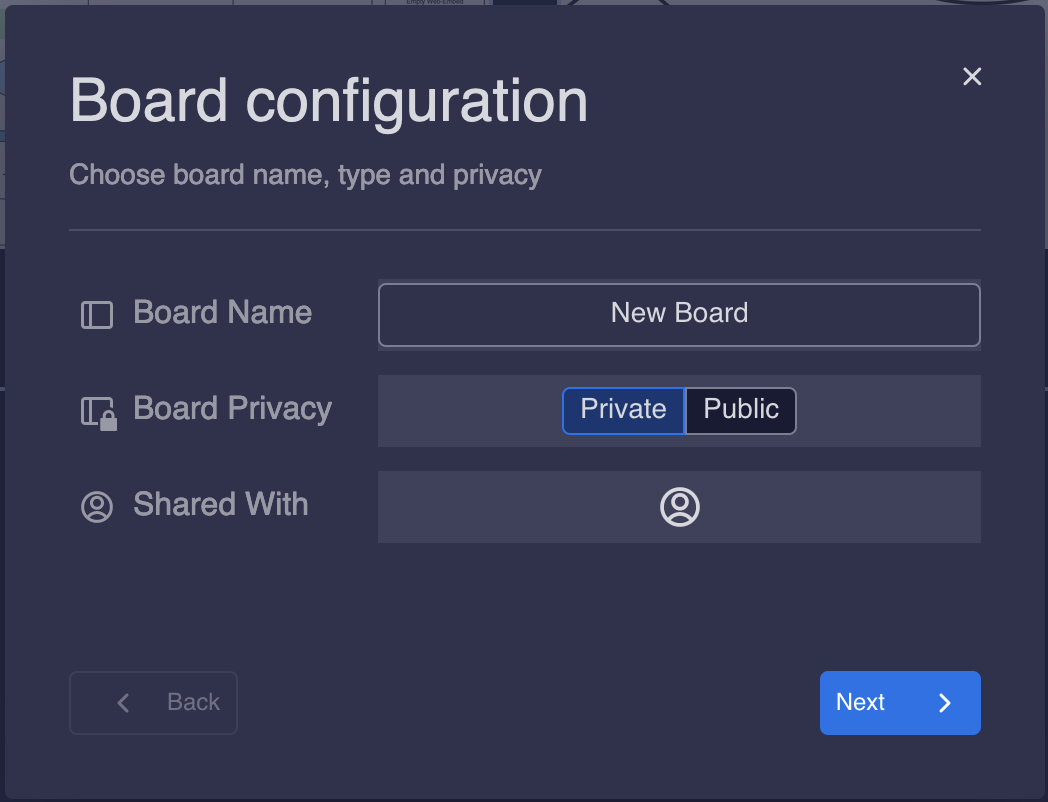Open the share-with user picker avatar icon
This screenshot has width=1048, height=802.
[x=679, y=507]
